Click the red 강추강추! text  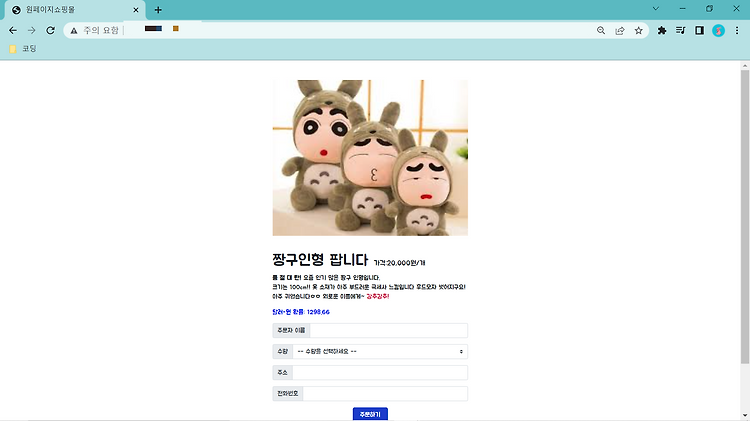click(x=378, y=296)
